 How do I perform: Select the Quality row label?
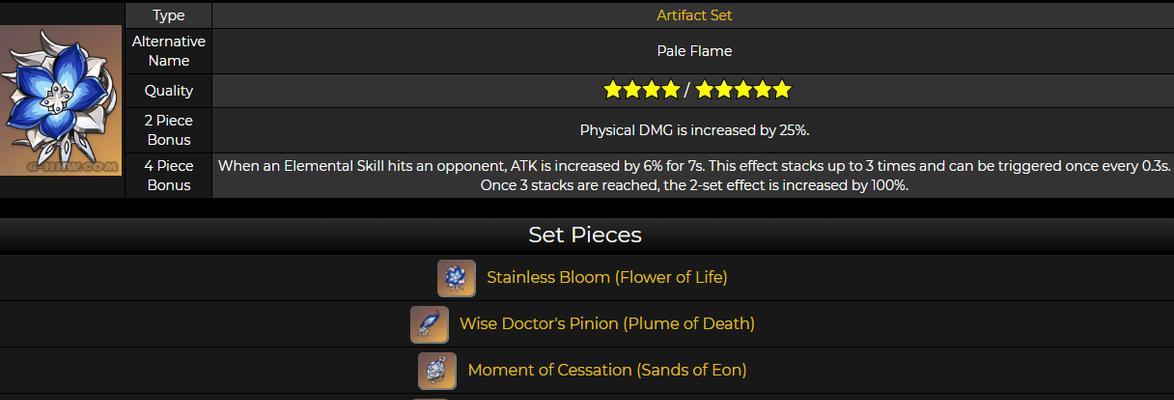[x=168, y=91]
